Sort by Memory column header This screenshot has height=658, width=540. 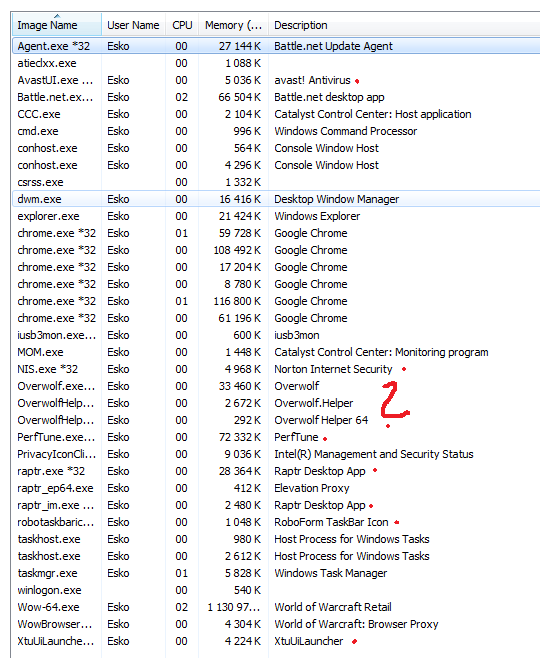[x=233, y=25]
